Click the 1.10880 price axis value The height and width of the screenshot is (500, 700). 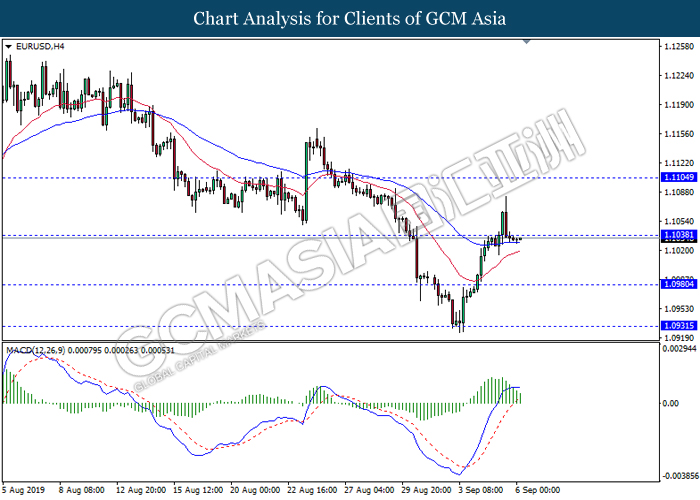679,192
